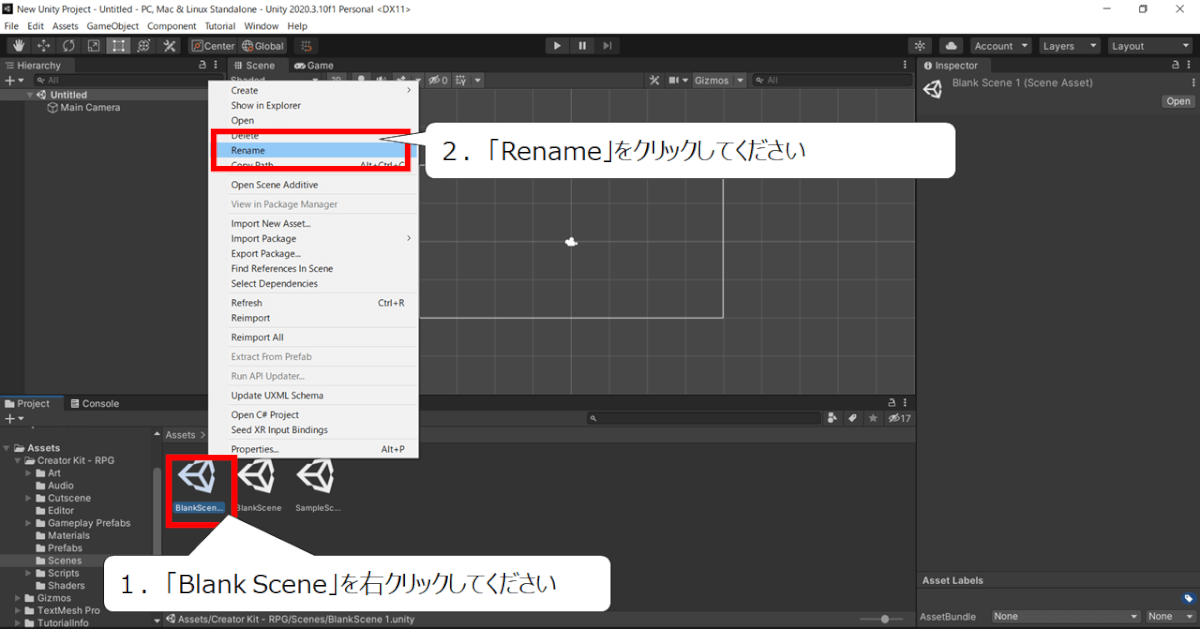Open the AssetBundle None dropdown
Screen dimensions: 1200x629
click(x=1066, y=617)
